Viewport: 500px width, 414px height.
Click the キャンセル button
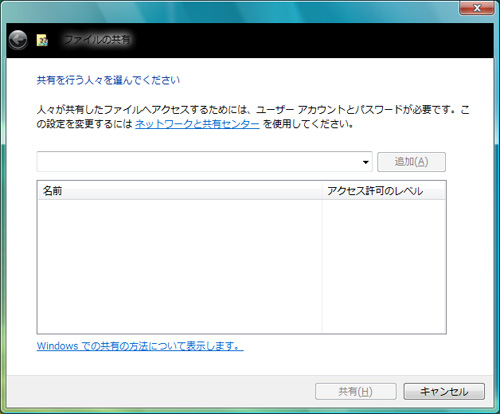tap(444, 391)
